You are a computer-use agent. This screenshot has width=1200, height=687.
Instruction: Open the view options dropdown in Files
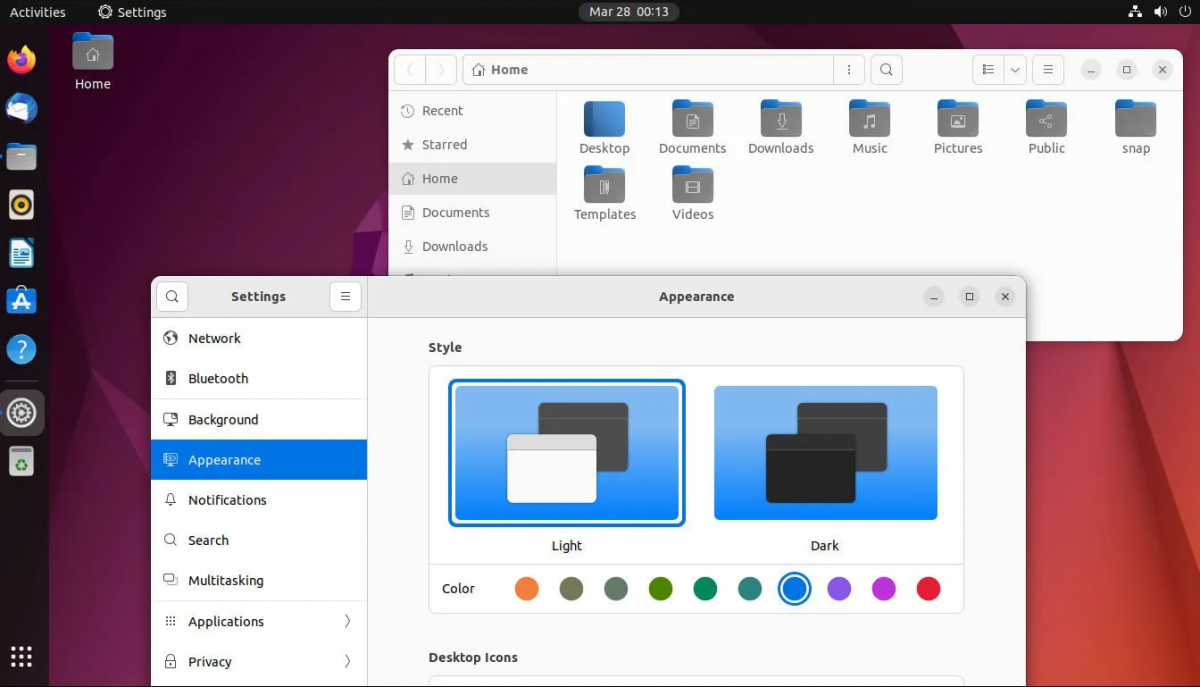tap(1014, 70)
